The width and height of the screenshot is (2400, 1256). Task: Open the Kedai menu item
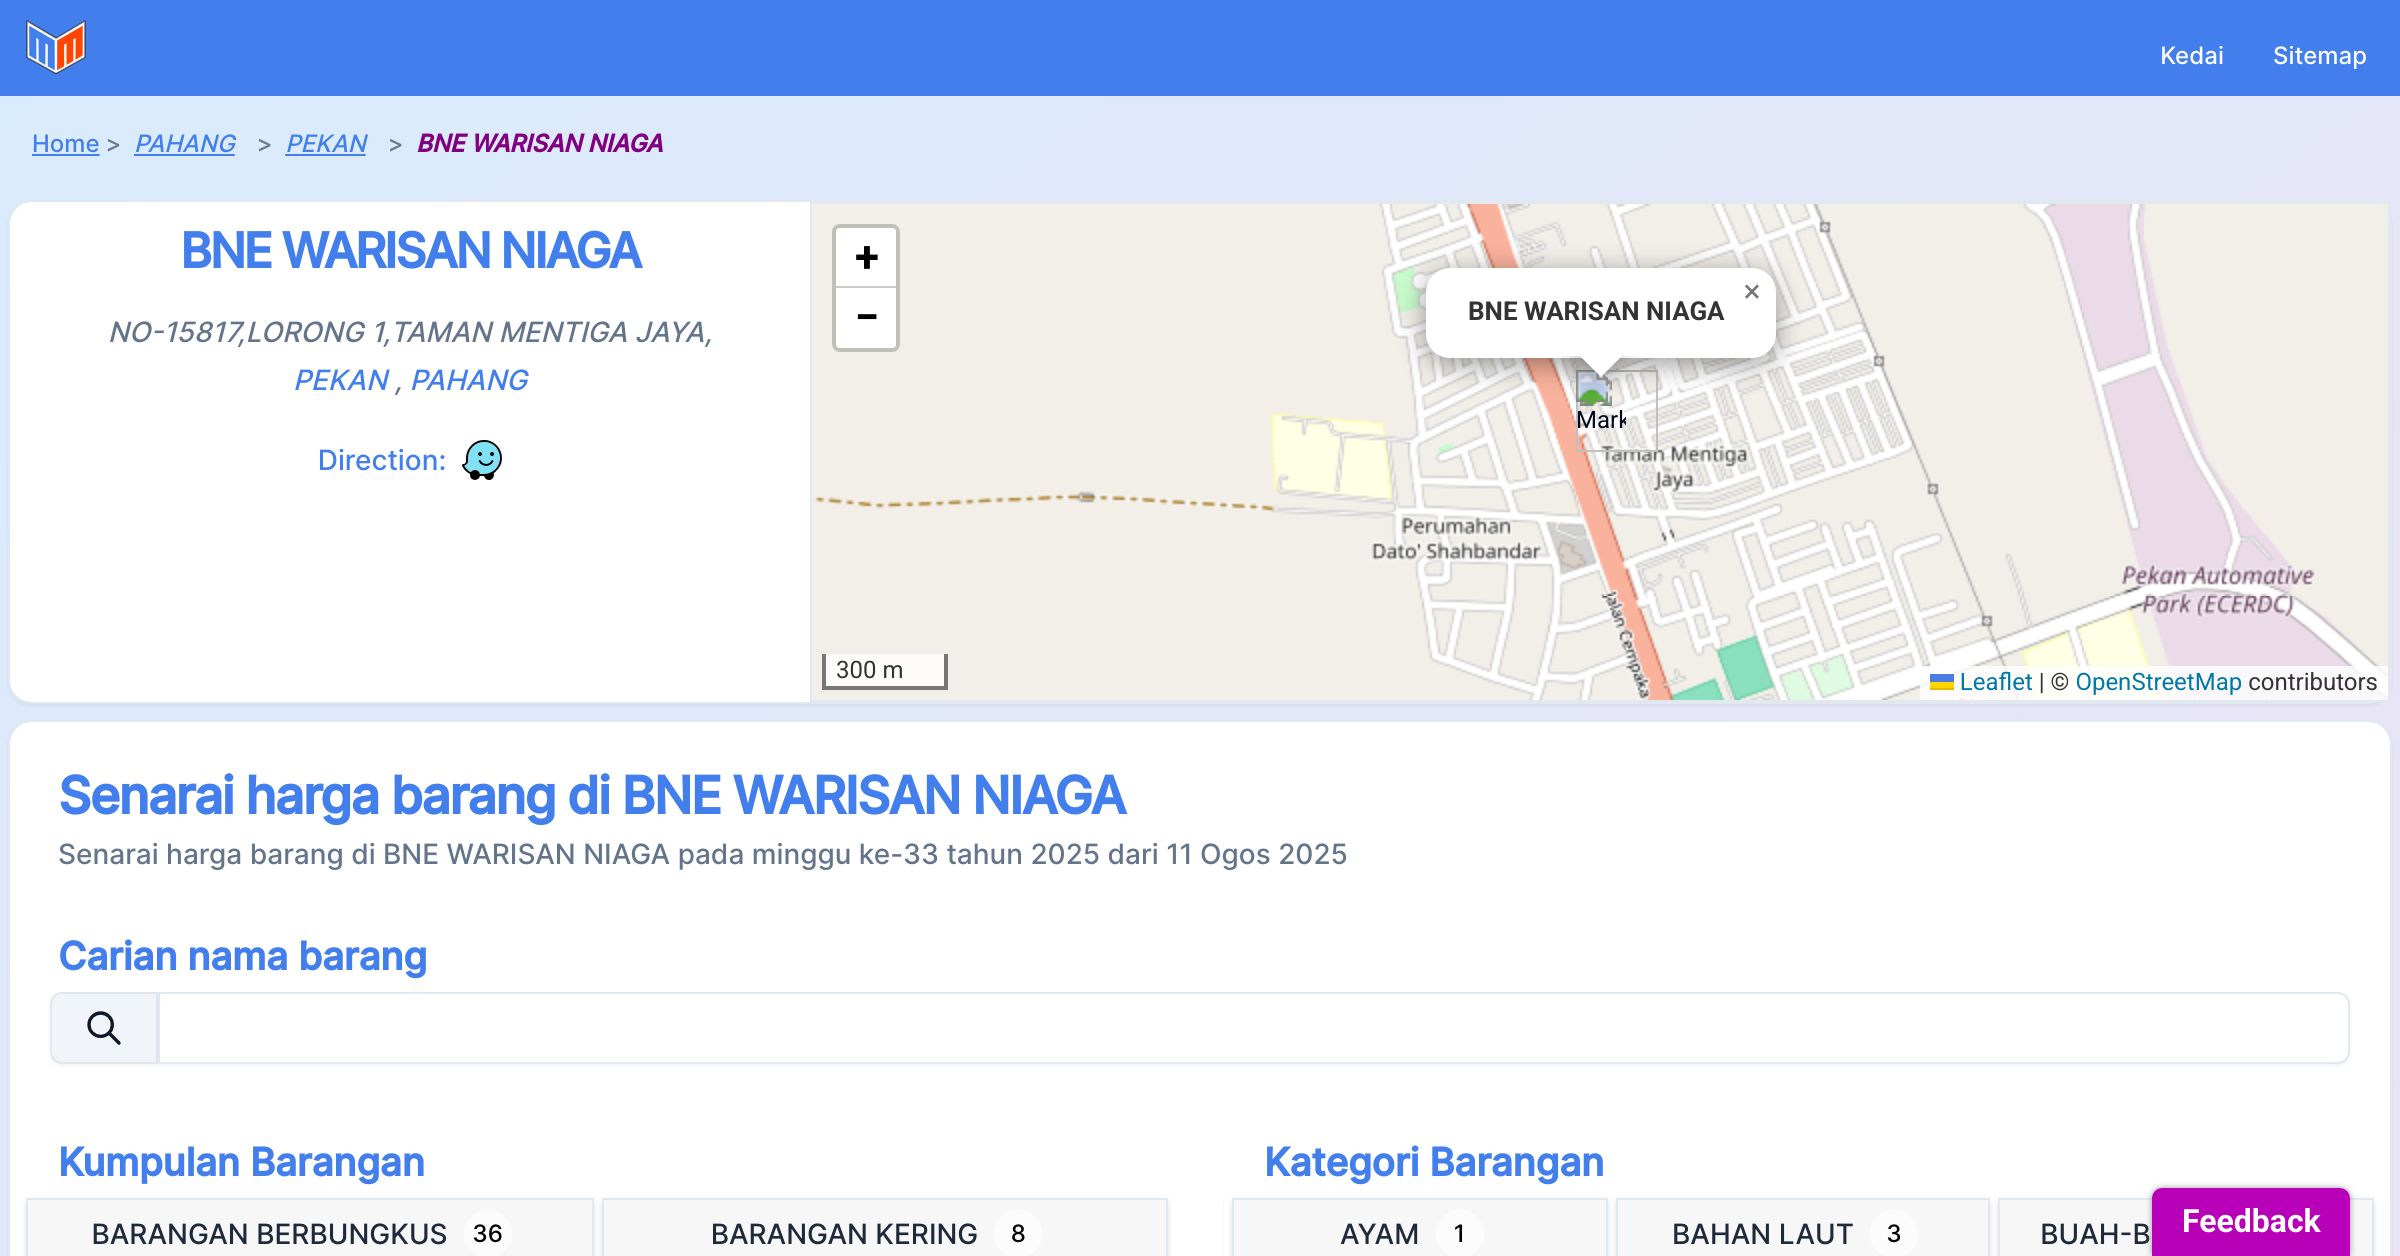[x=2191, y=56]
